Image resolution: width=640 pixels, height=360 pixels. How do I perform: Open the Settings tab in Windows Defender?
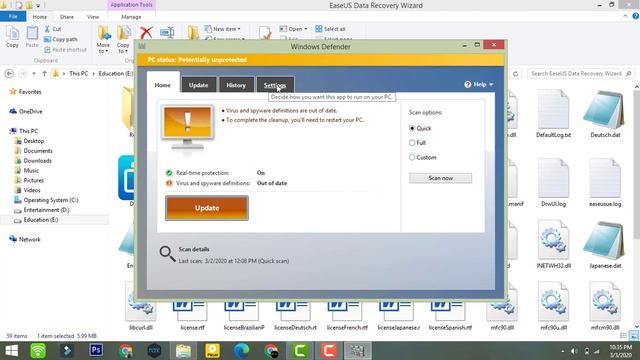275,85
